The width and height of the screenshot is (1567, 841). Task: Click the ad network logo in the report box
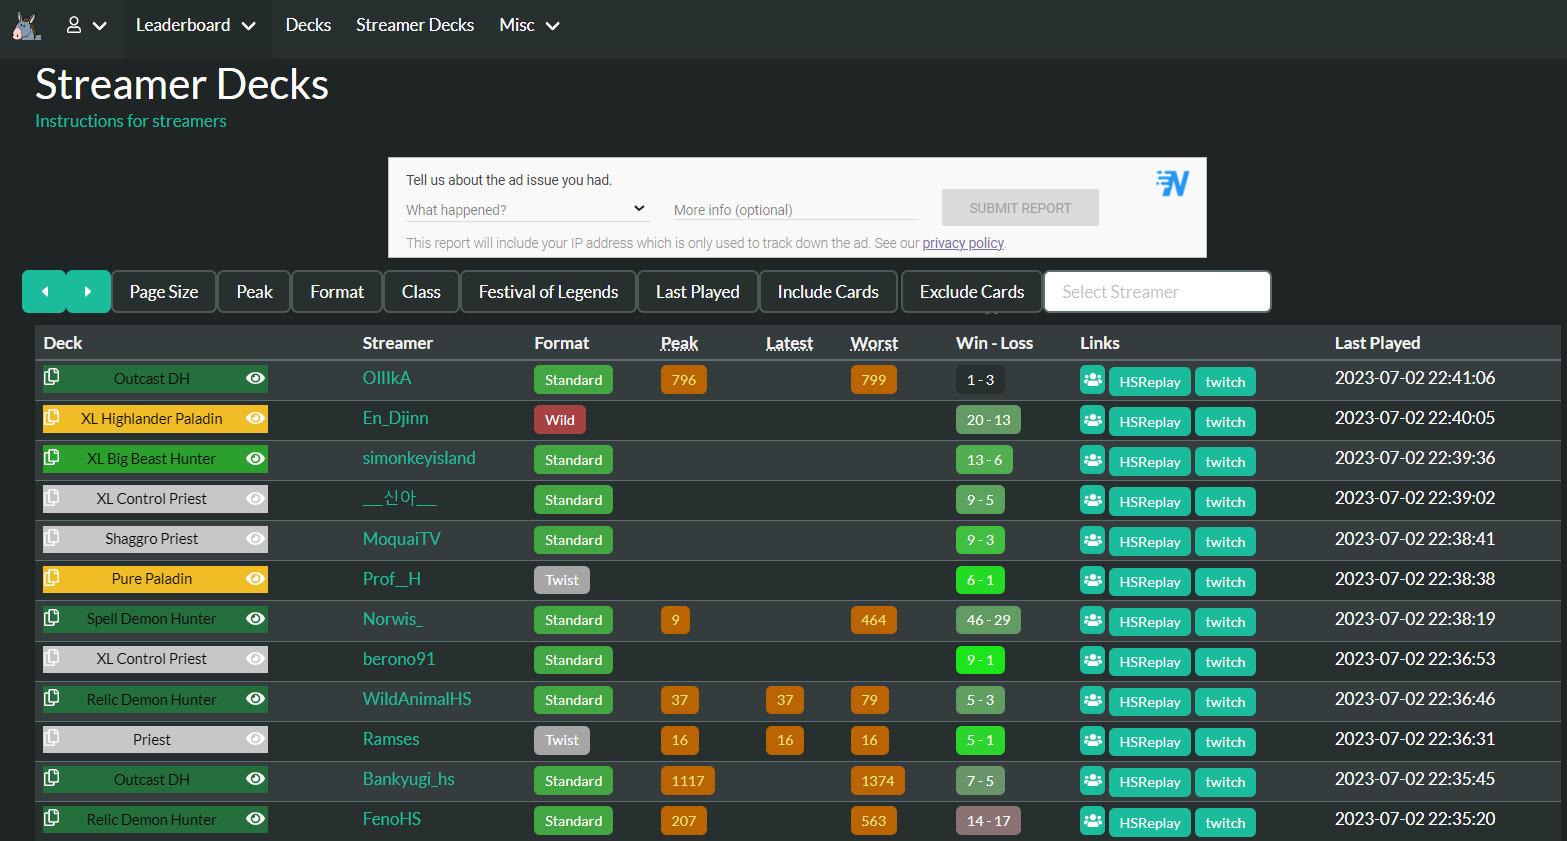tap(1172, 183)
